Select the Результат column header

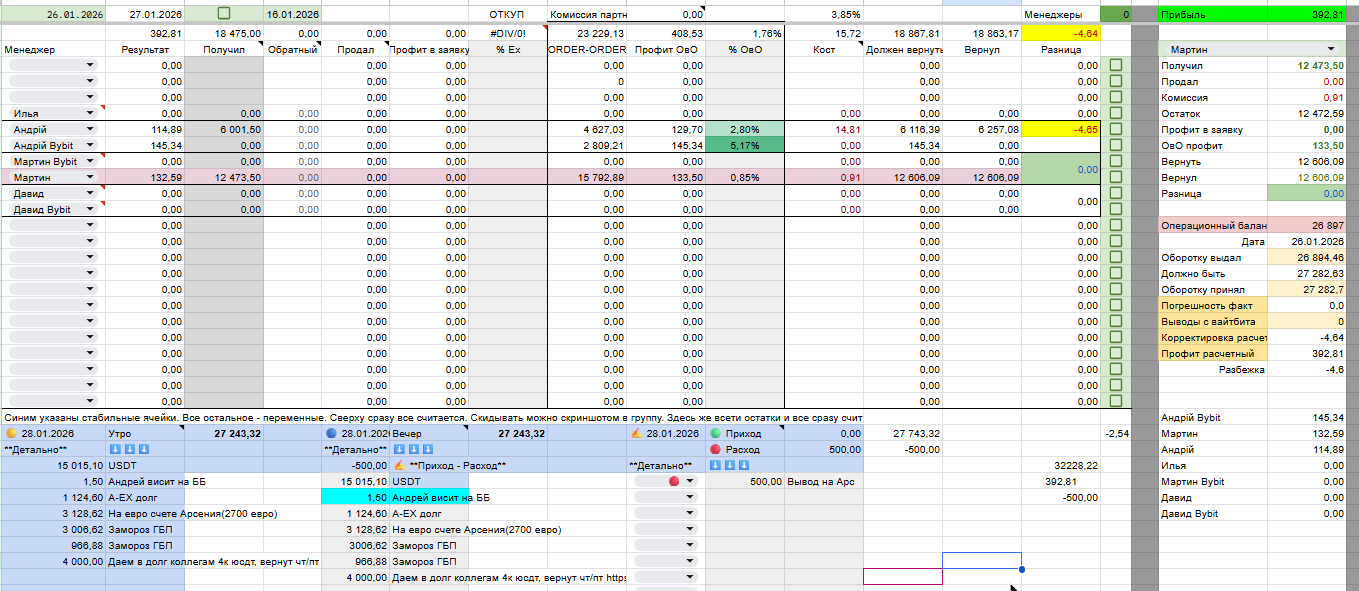(x=144, y=49)
